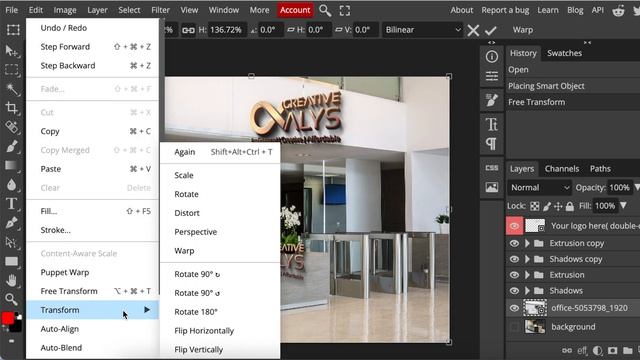The height and width of the screenshot is (360, 640).
Task: Hide the Extrusion folder
Action: coord(514,275)
